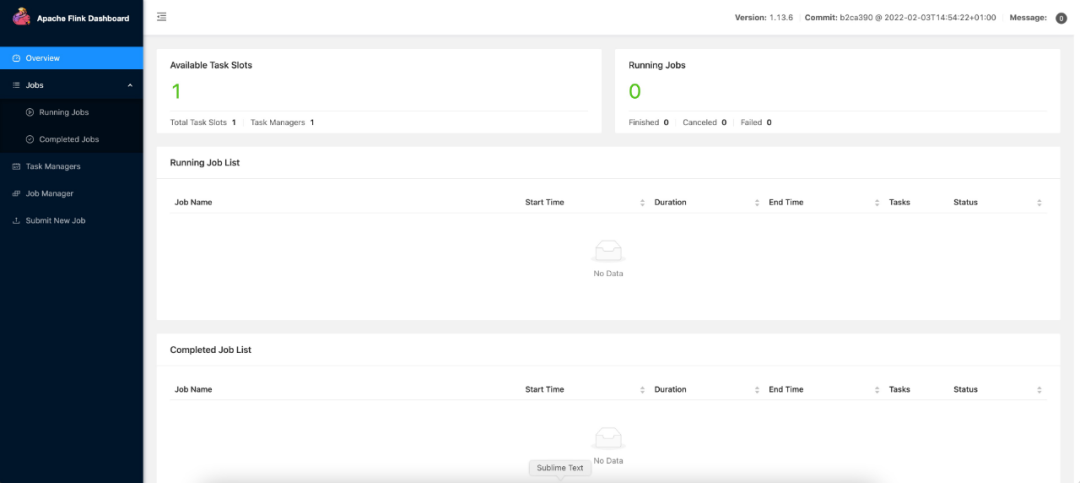1080x483 pixels.
Task: Click the Apache Flink Dashboard title
Action: point(83,18)
